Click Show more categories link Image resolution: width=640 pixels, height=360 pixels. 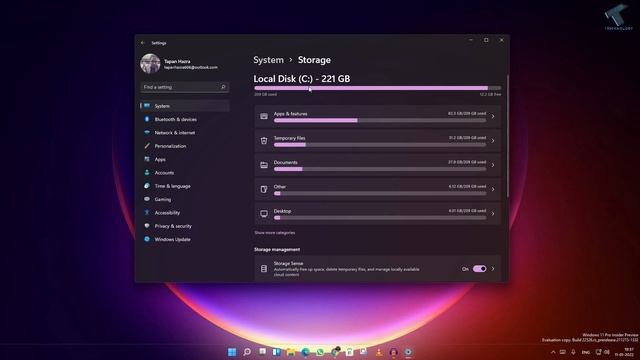[x=274, y=233]
